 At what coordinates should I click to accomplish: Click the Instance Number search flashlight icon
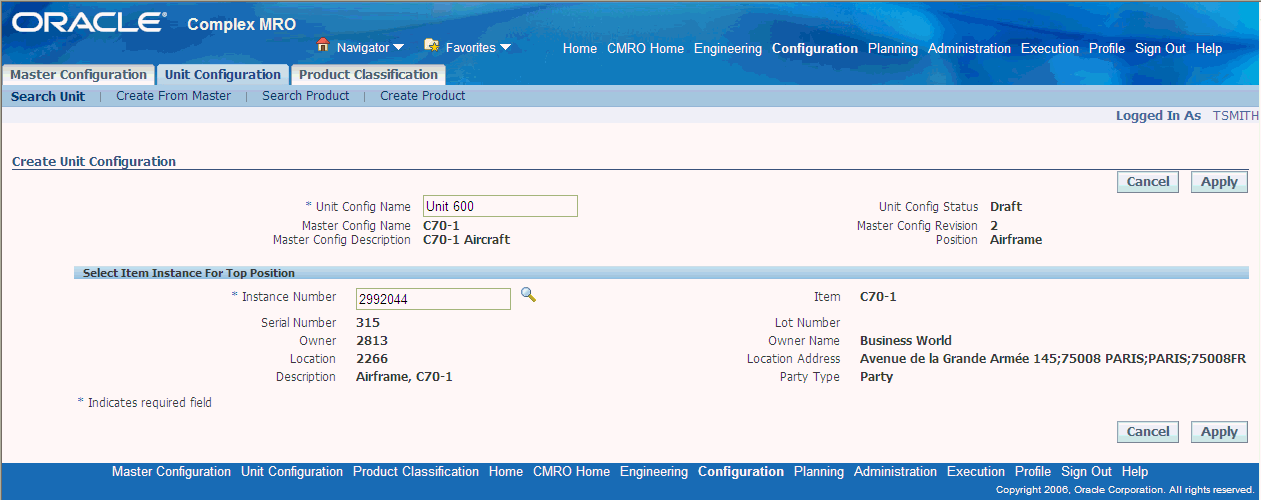[x=528, y=294]
